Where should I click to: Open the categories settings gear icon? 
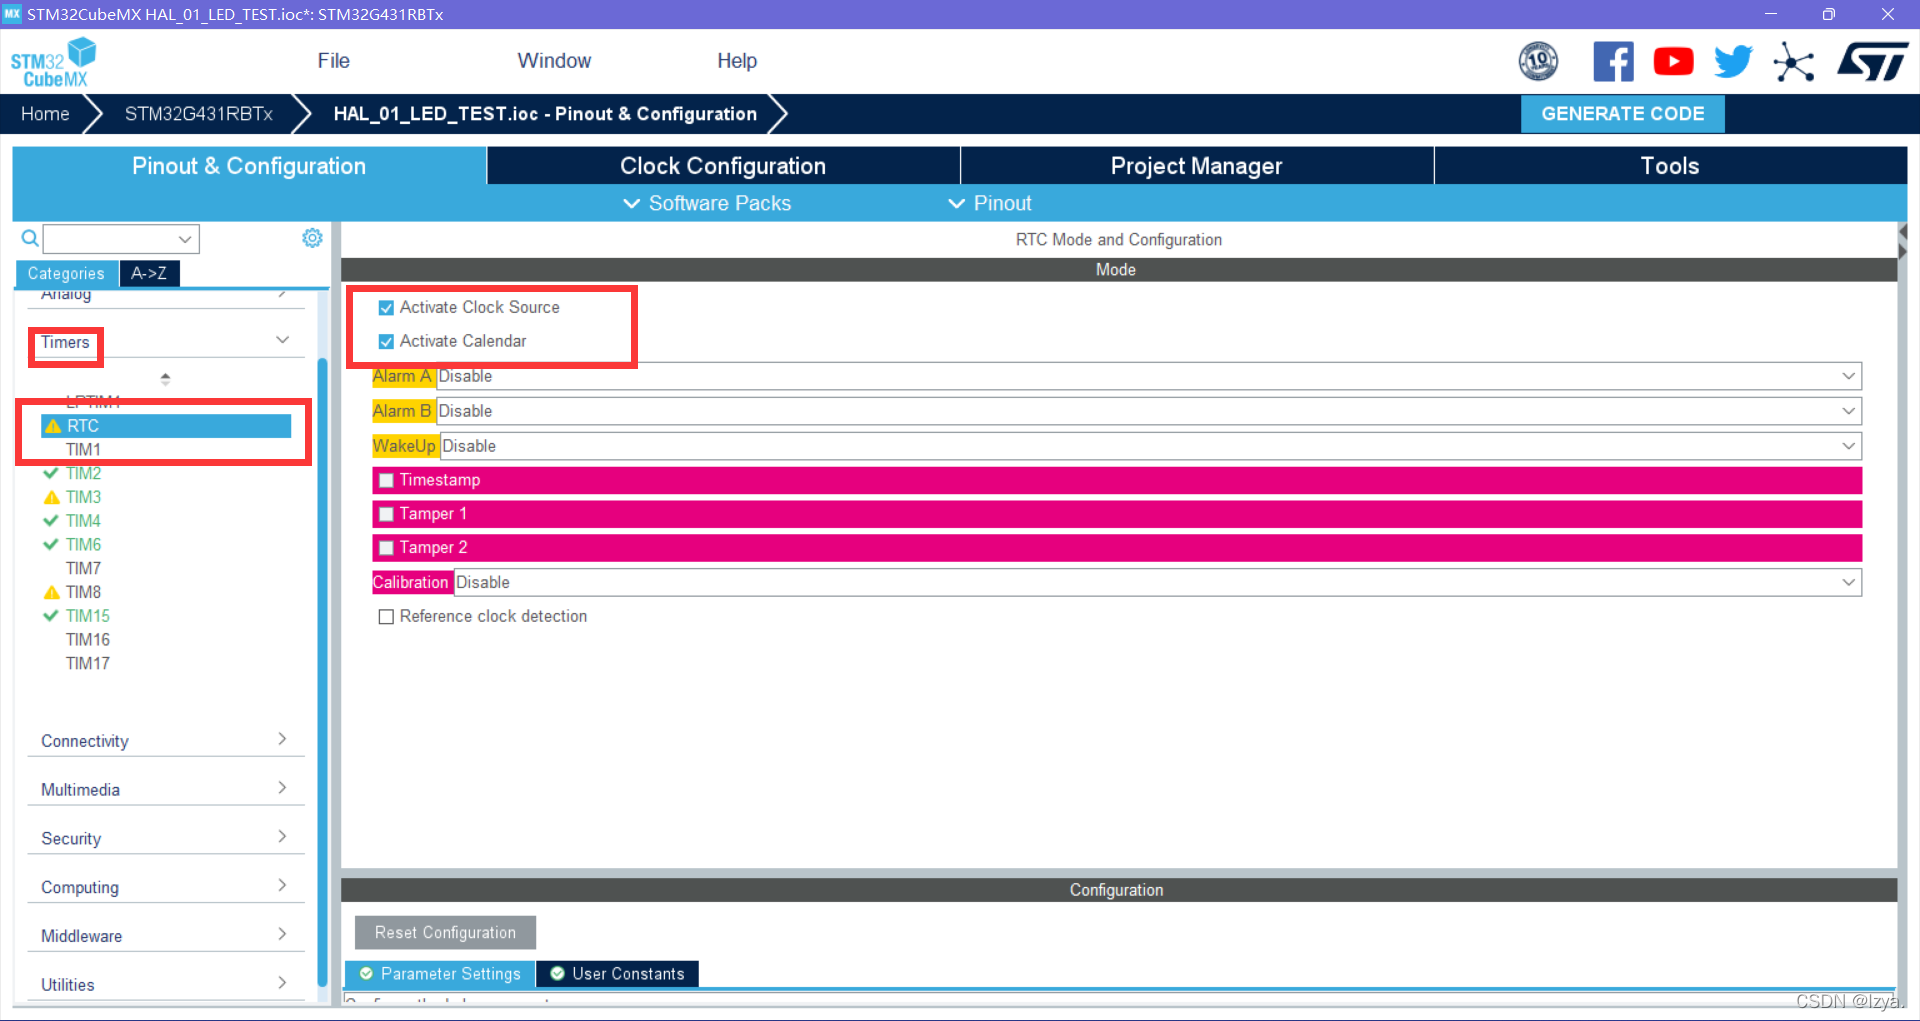312,238
